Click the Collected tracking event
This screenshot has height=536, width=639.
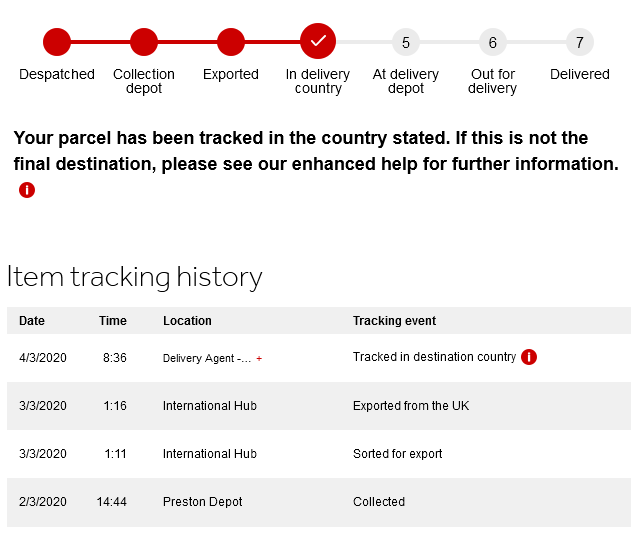tap(379, 502)
